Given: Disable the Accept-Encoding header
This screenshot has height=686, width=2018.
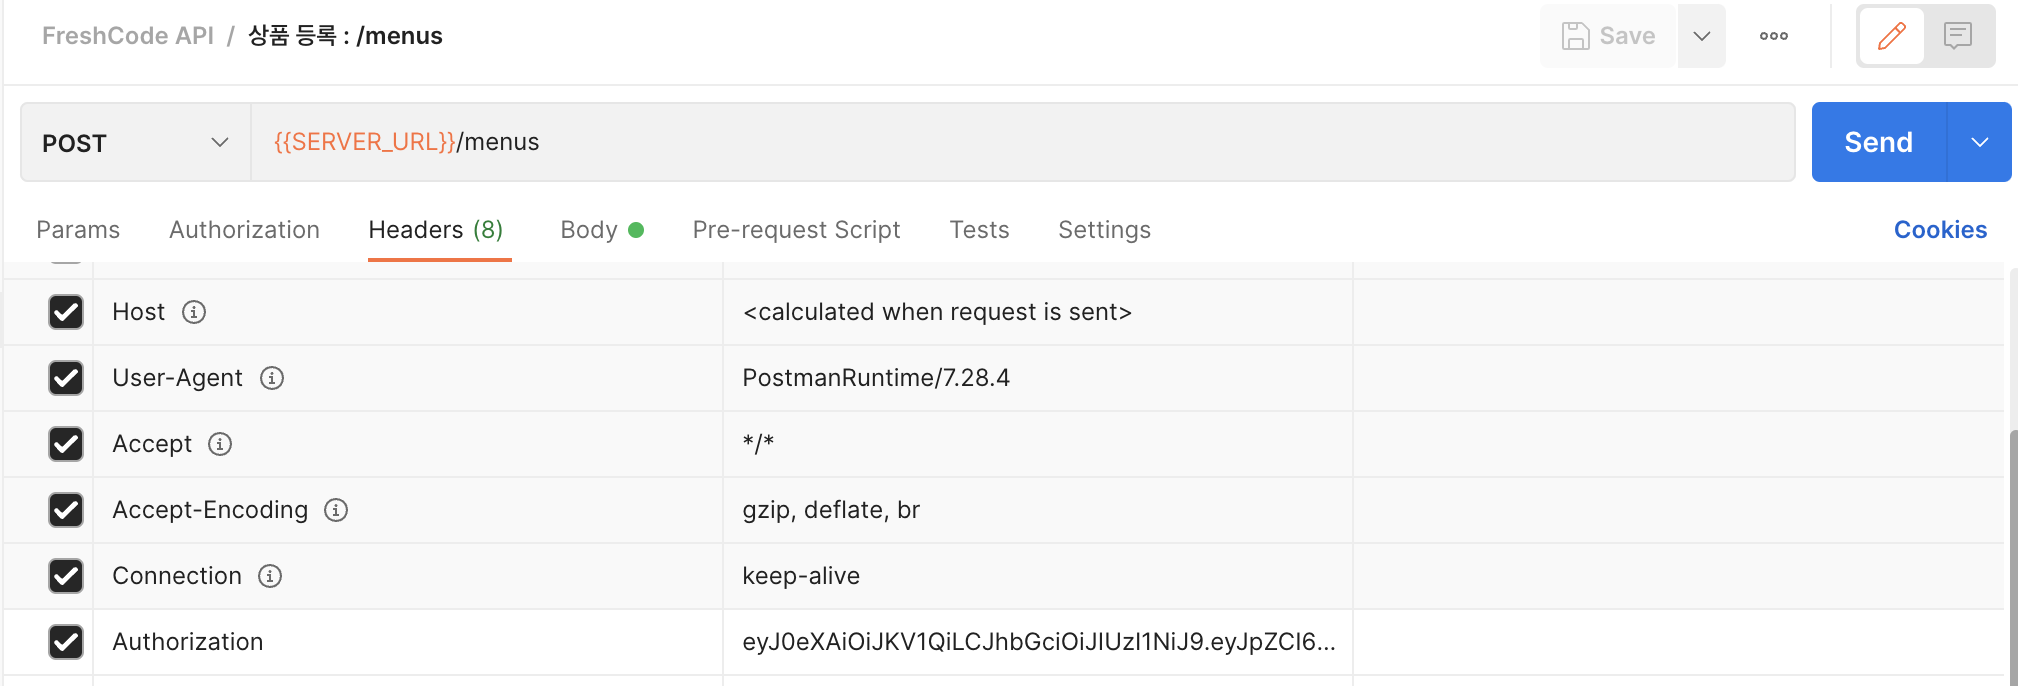Looking at the screenshot, I should [x=66, y=510].
